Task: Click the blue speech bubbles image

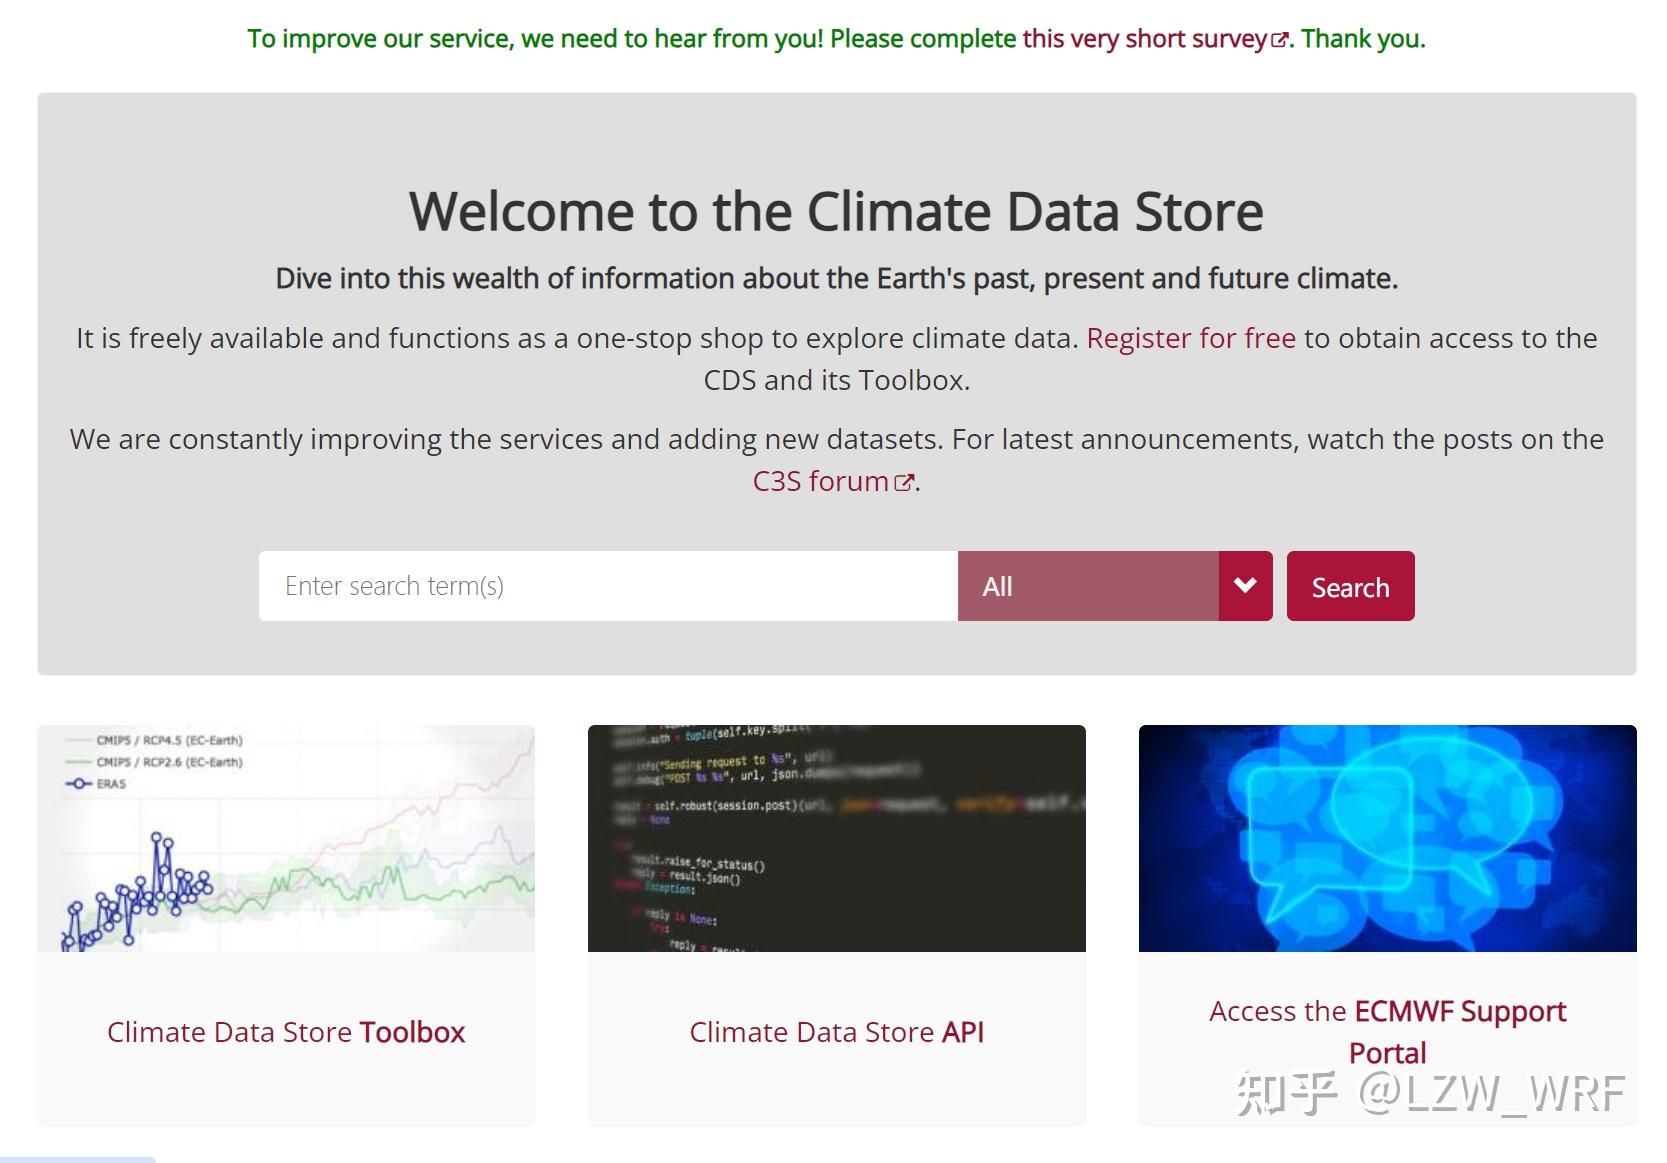Action: point(1387,838)
